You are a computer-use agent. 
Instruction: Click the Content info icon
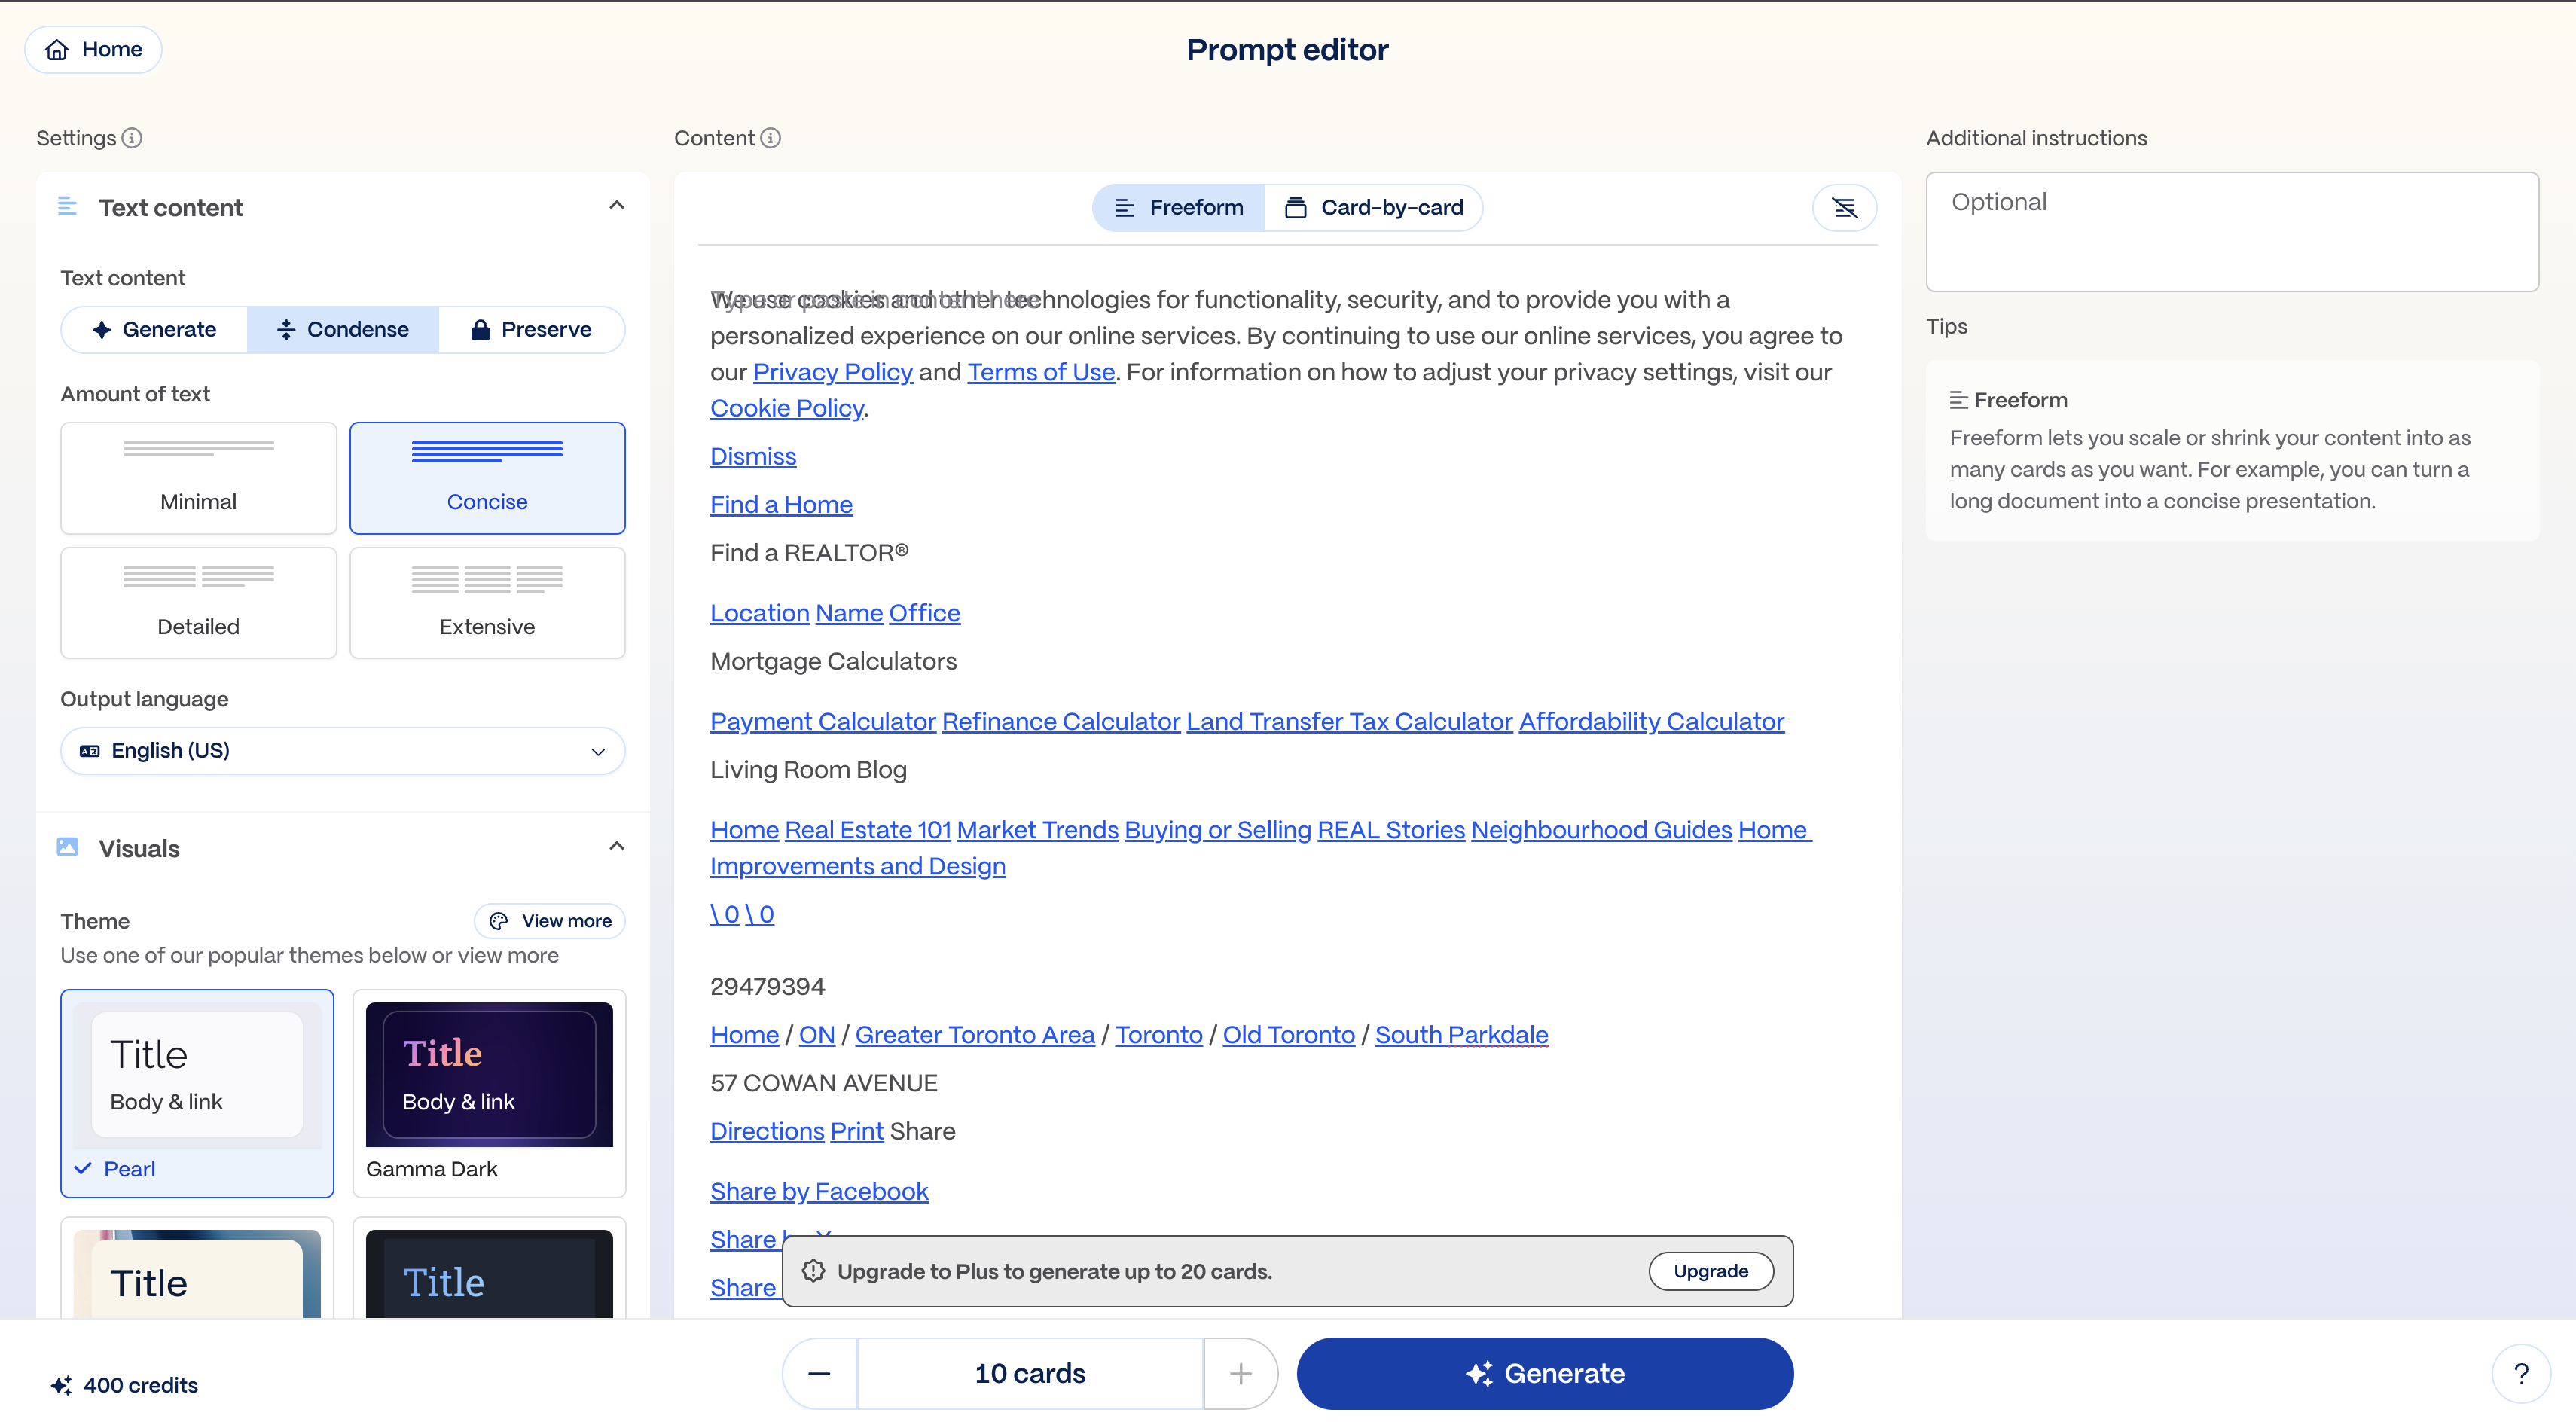pos(770,138)
